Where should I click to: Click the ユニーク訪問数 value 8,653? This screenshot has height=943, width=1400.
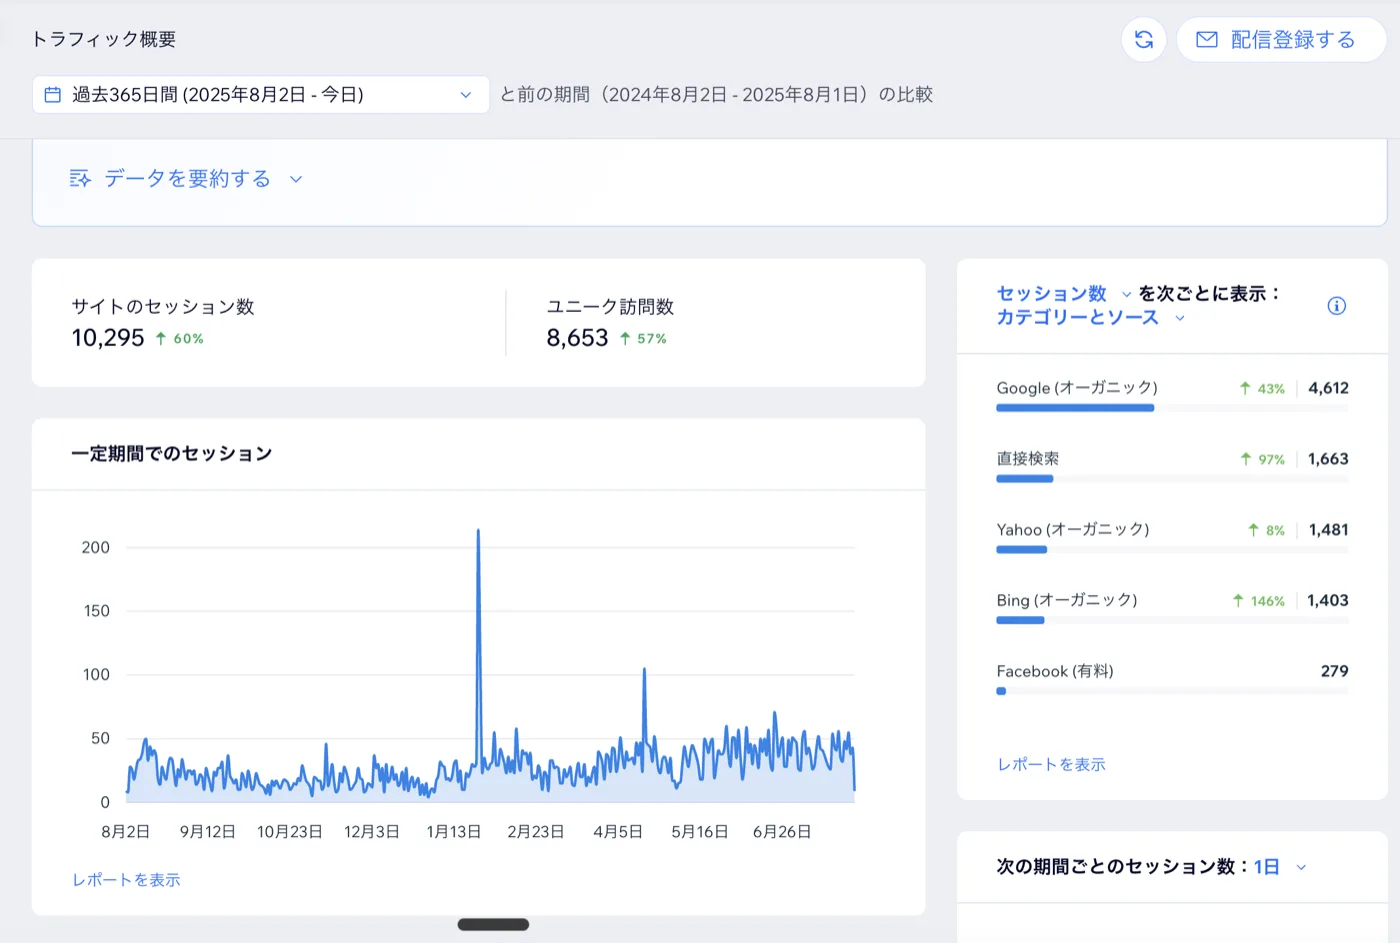point(577,338)
